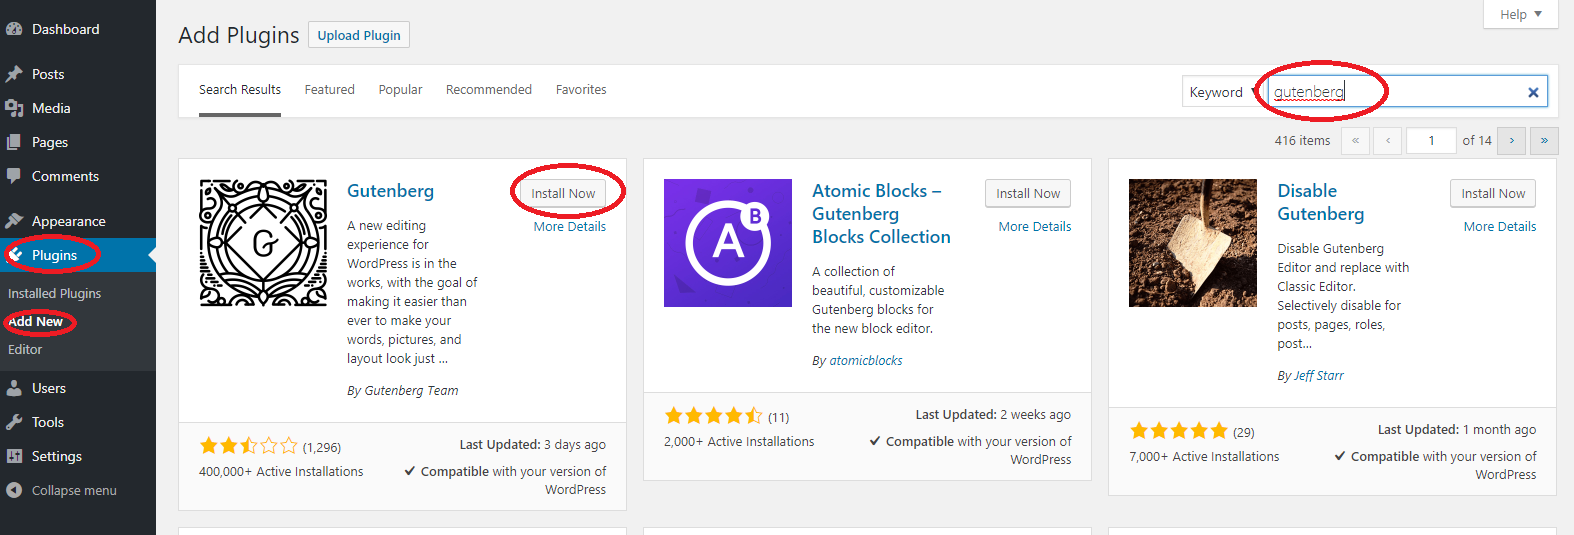
Task: Click the Appearance paintbrush icon
Action: [x=14, y=221]
